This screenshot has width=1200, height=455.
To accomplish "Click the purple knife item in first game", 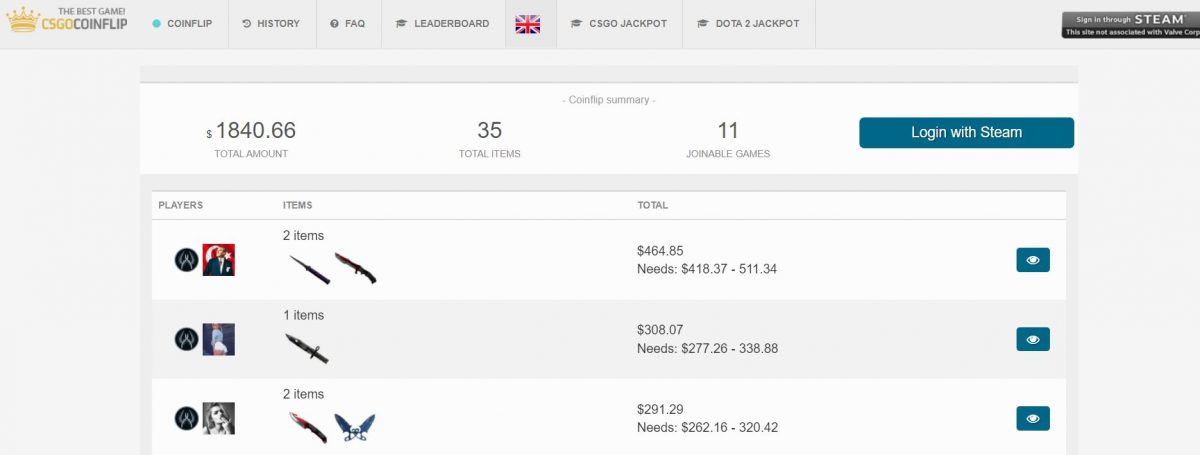I will click(x=308, y=268).
